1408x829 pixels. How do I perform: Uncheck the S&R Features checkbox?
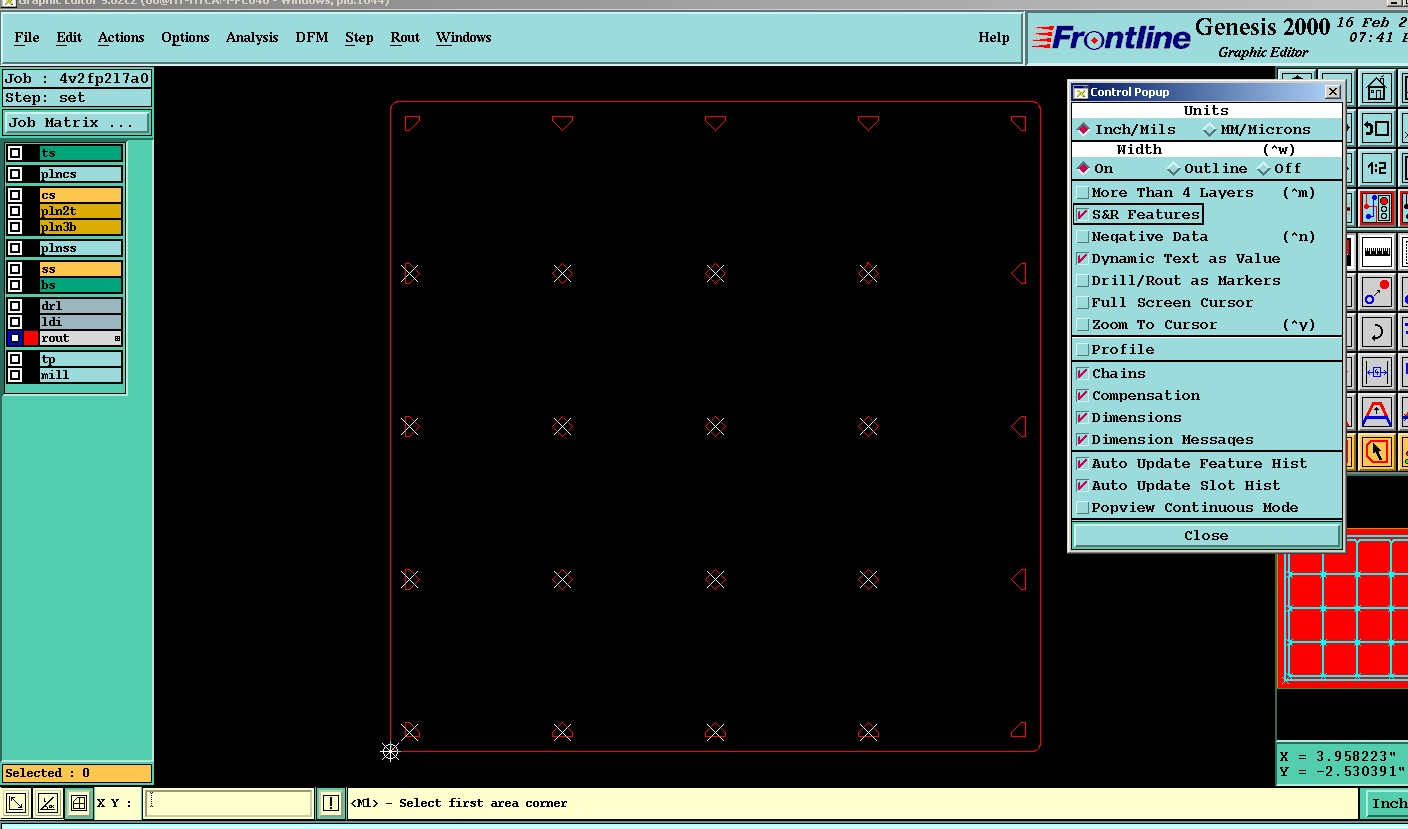tap(1082, 214)
